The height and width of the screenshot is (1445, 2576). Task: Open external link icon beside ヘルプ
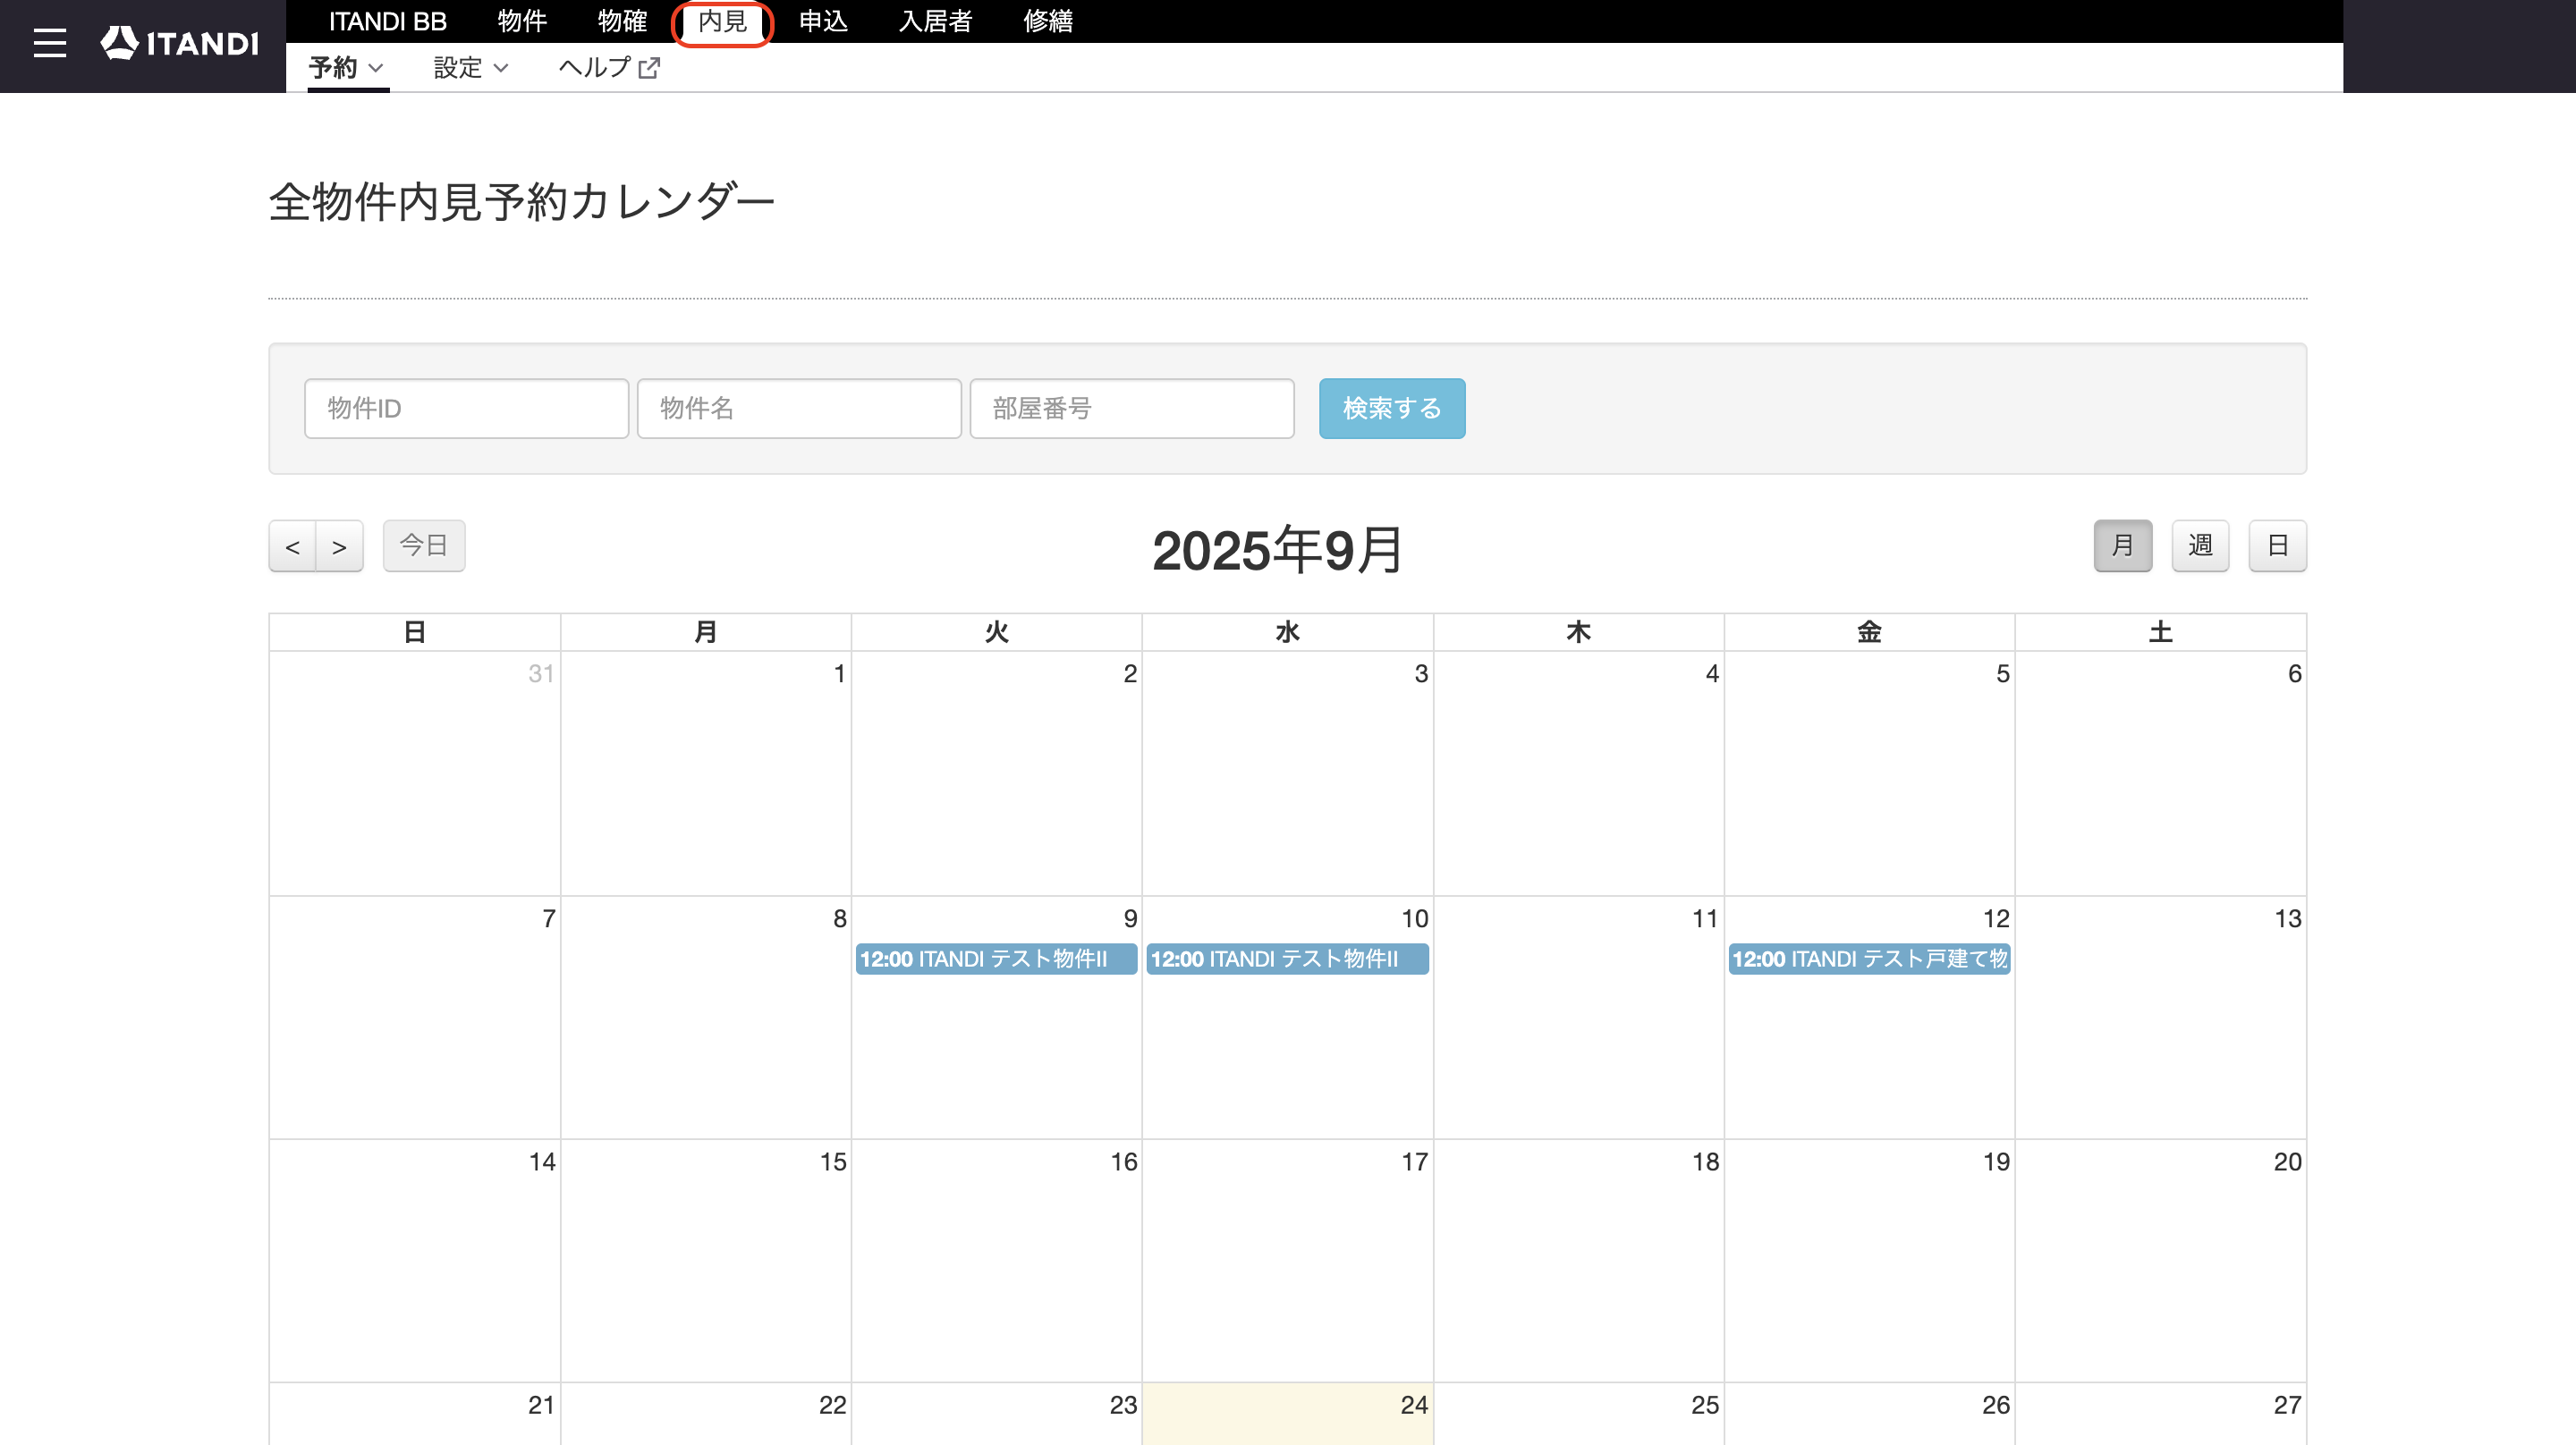[649, 68]
